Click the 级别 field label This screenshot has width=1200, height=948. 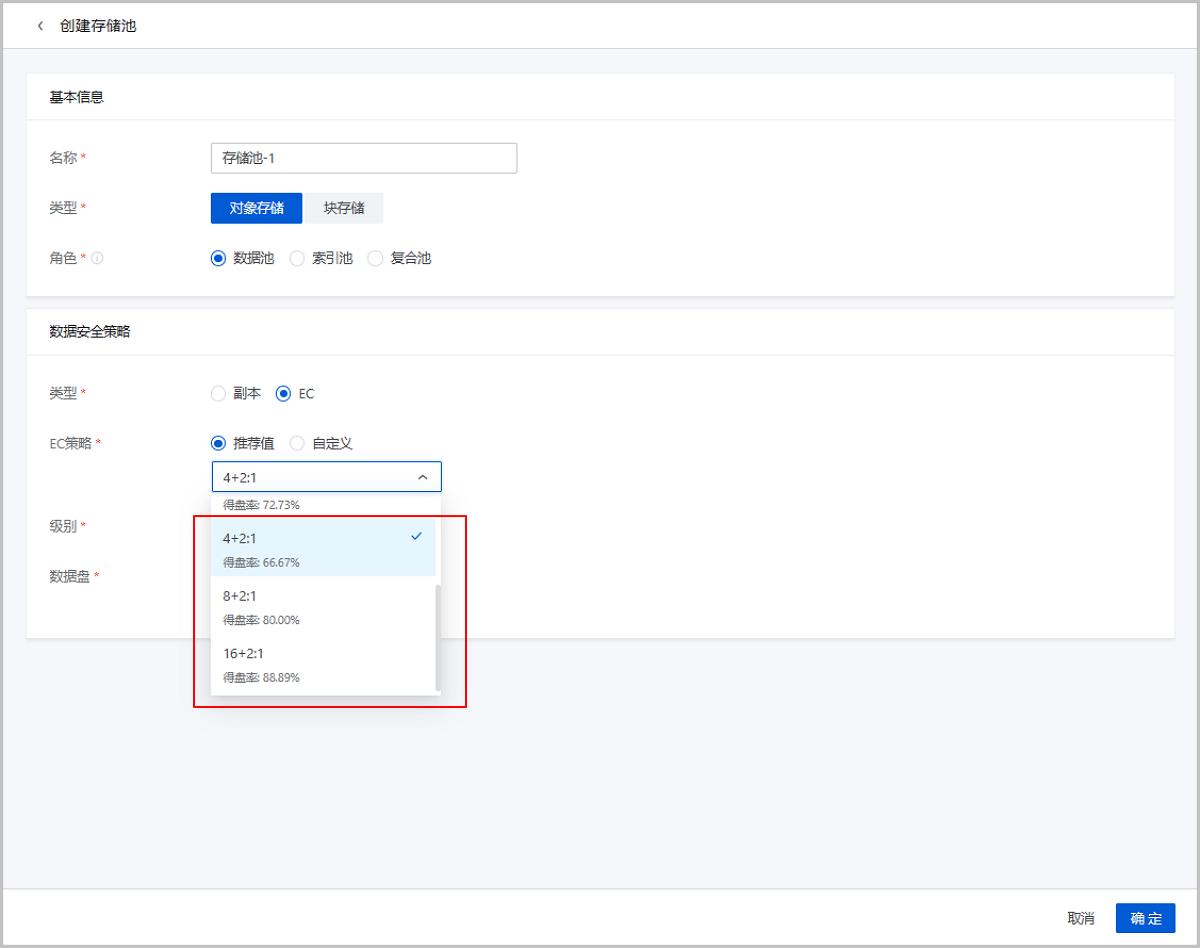[63, 526]
